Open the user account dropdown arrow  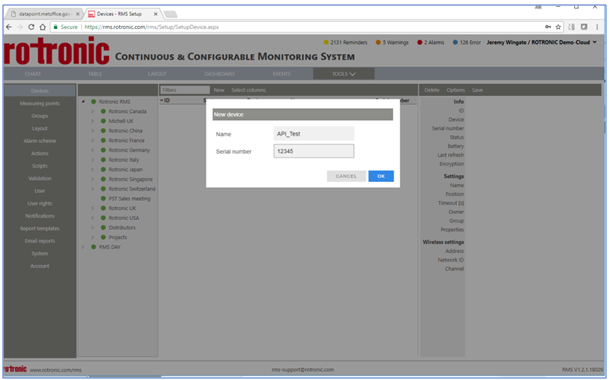594,42
